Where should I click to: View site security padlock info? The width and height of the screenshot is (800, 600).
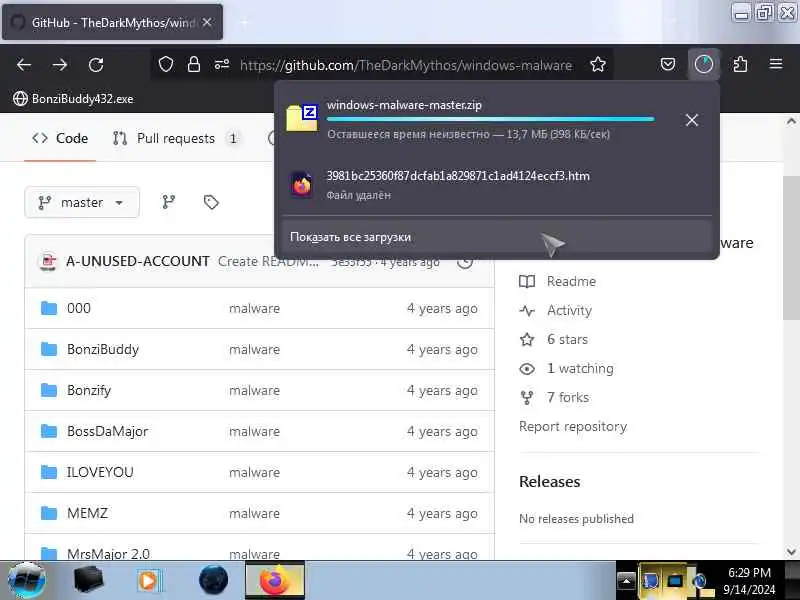point(194,64)
